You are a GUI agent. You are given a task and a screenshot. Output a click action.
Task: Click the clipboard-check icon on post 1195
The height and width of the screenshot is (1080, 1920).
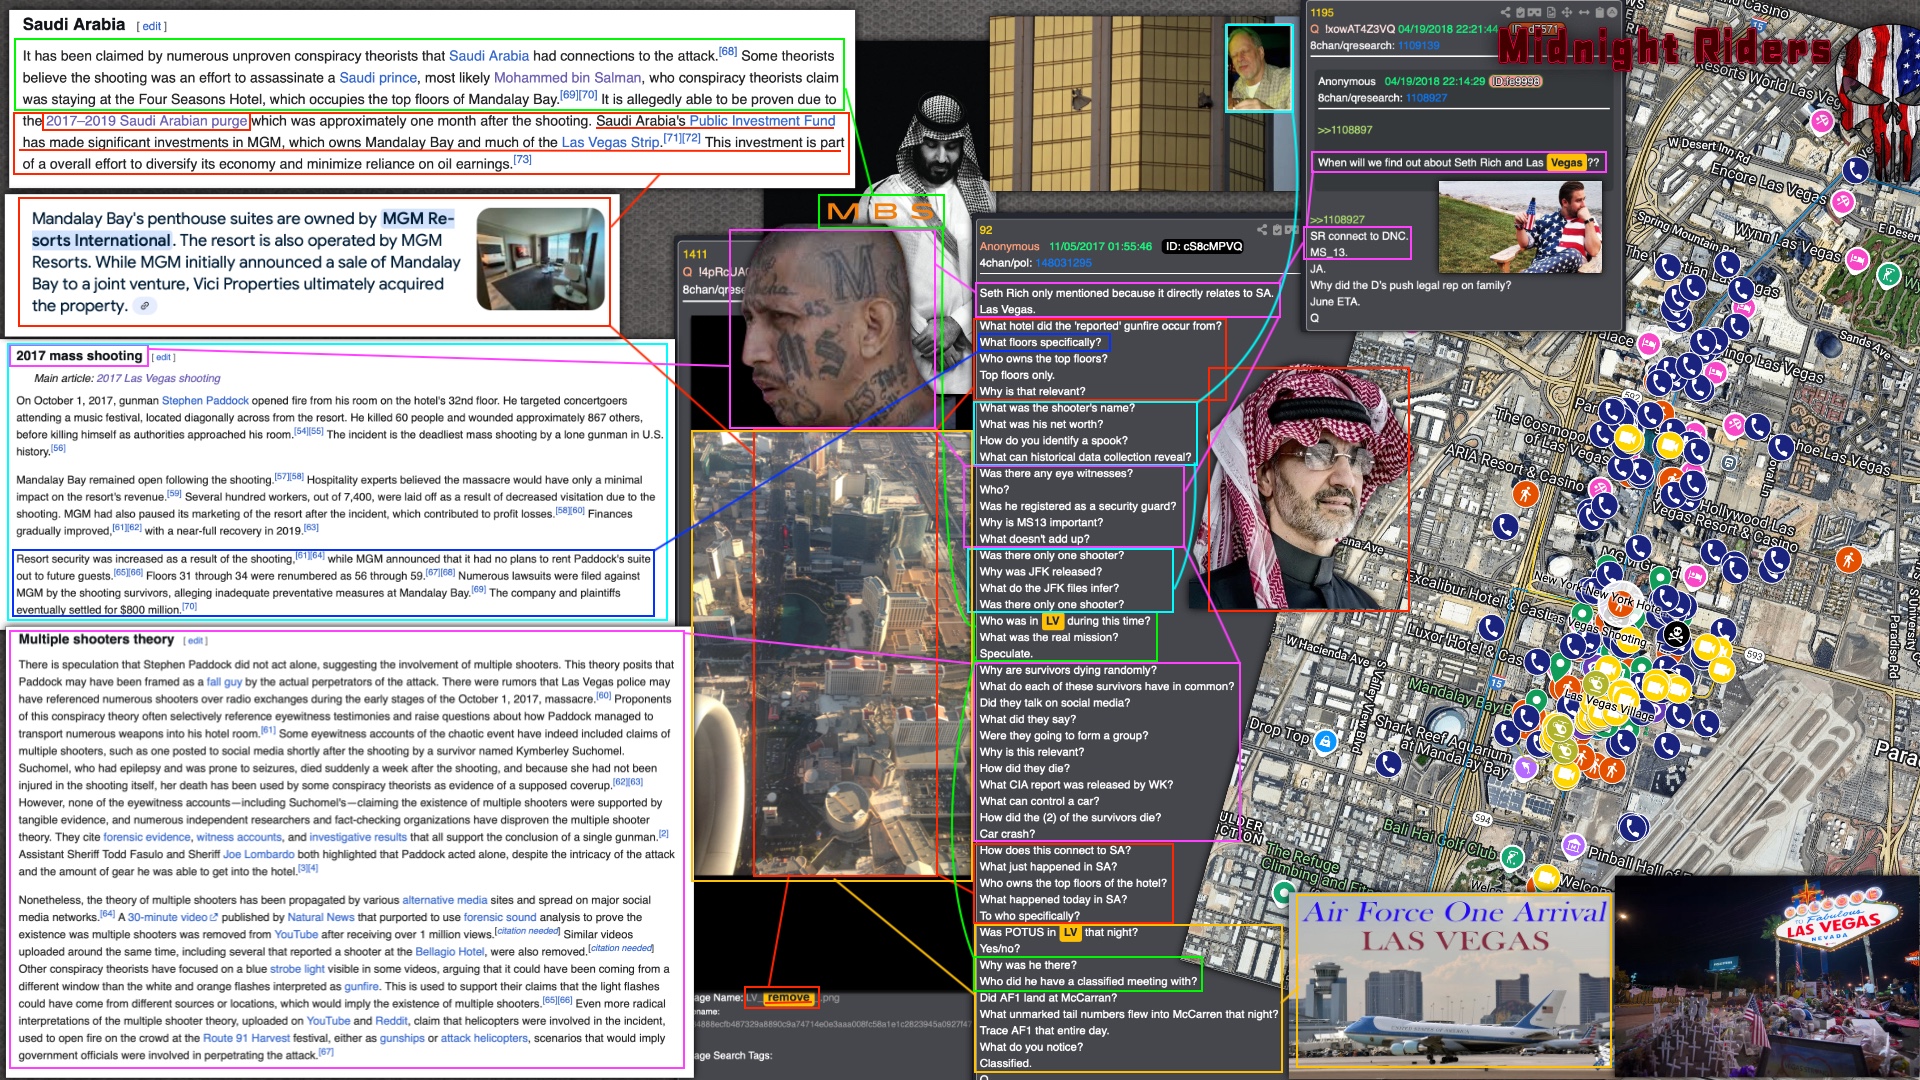(x=1520, y=12)
